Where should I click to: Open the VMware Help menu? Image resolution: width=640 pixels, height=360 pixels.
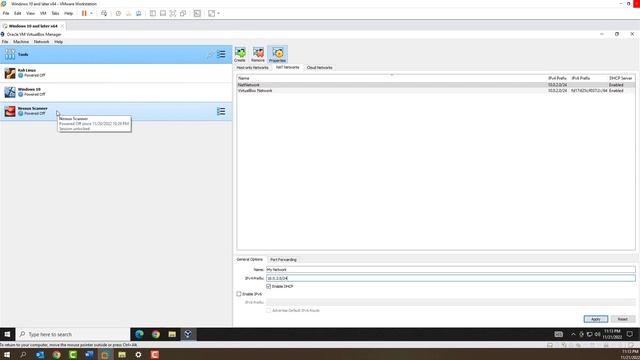pos(69,13)
